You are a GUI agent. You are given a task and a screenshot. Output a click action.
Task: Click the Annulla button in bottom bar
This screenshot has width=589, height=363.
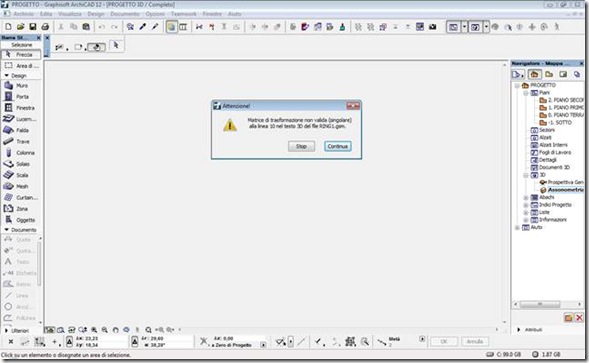coord(474,342)
